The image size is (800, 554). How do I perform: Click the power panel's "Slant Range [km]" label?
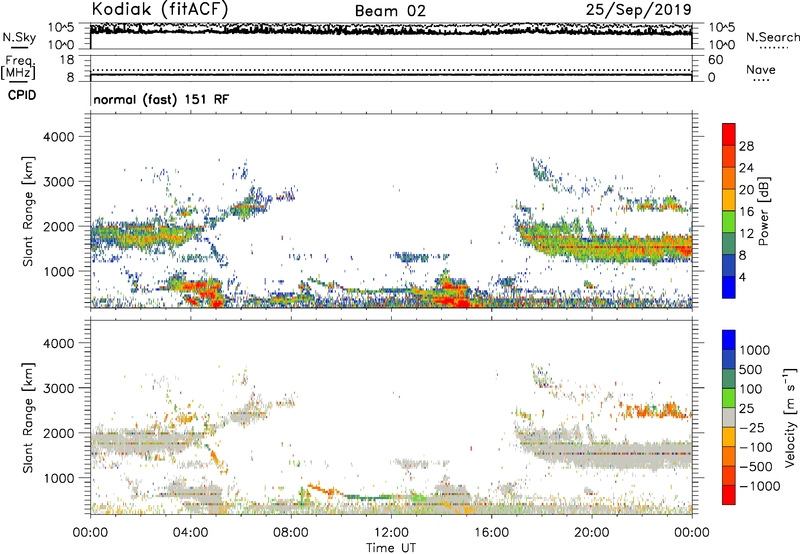[x=28, y=211]
